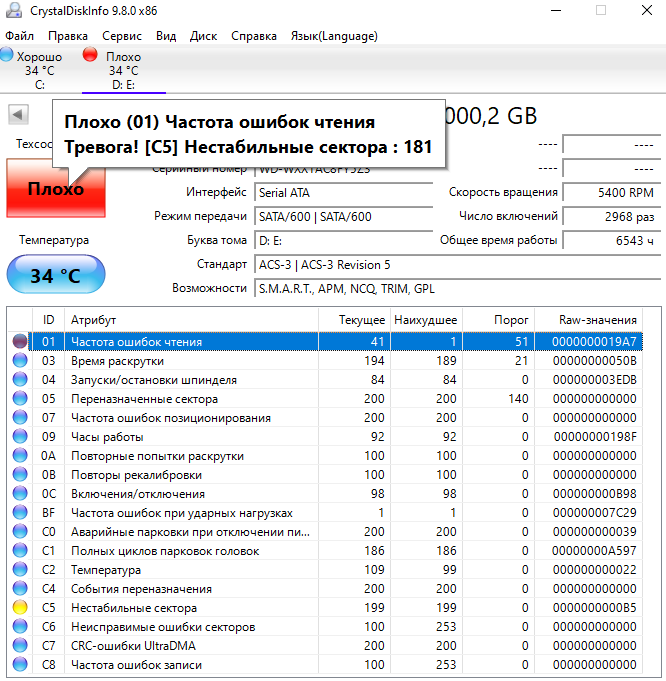666x681 pixels.
Task: Click the Raw-значения column header
Action: click(589, 320)
